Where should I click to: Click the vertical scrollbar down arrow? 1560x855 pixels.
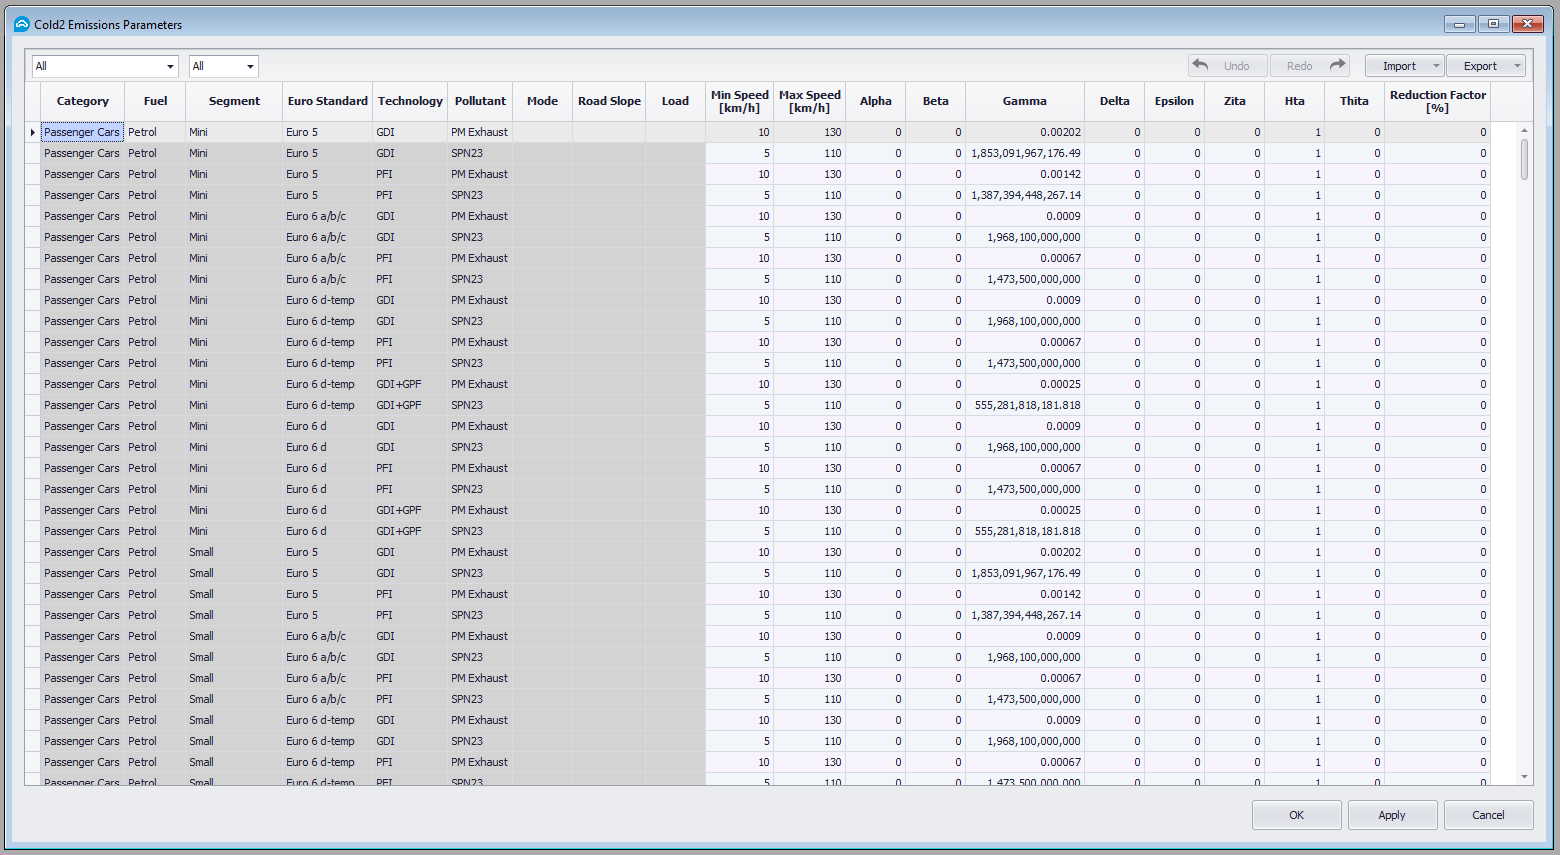point(1524,777)
